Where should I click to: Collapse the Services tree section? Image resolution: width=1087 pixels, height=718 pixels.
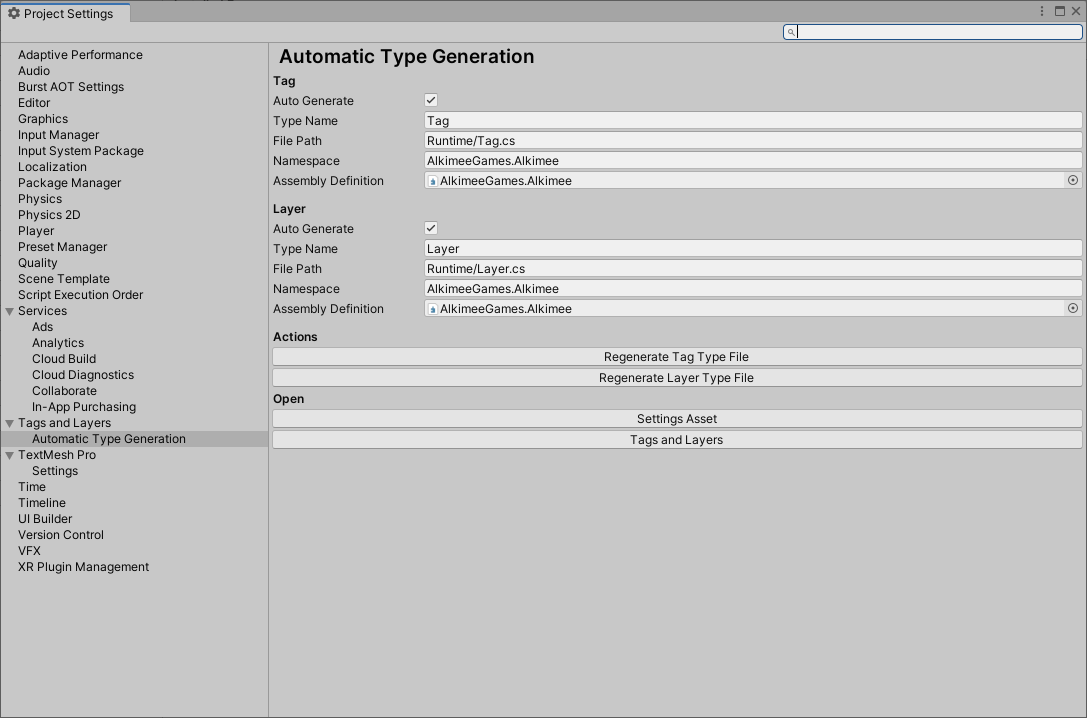9,311
